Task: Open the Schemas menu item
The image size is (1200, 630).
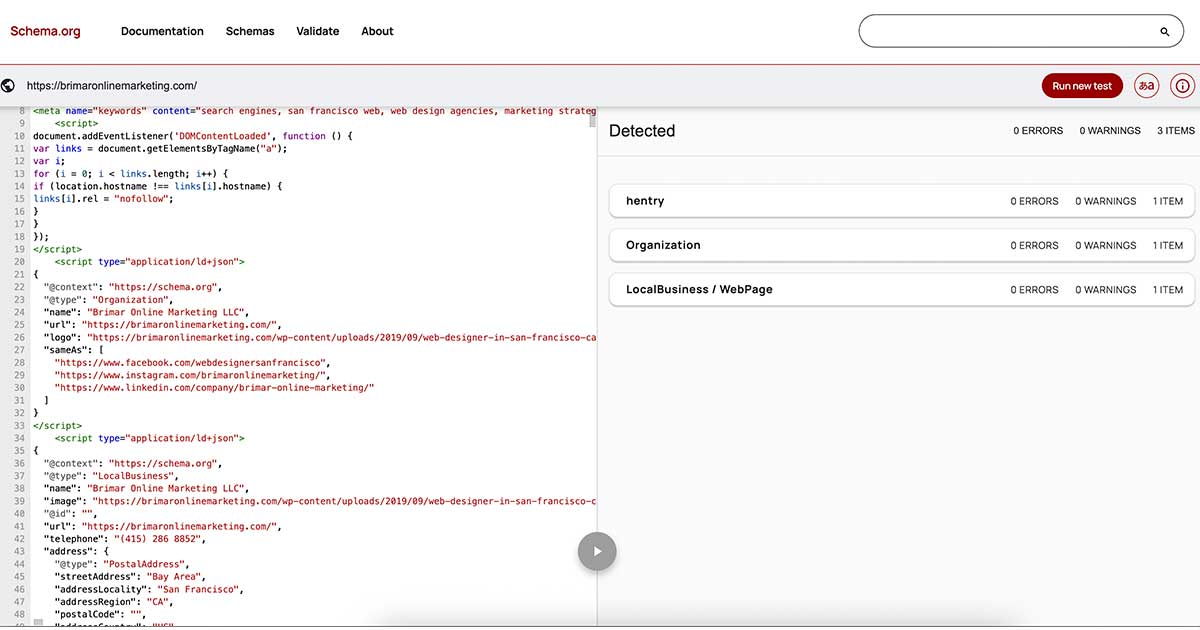Action: point(250,31)
